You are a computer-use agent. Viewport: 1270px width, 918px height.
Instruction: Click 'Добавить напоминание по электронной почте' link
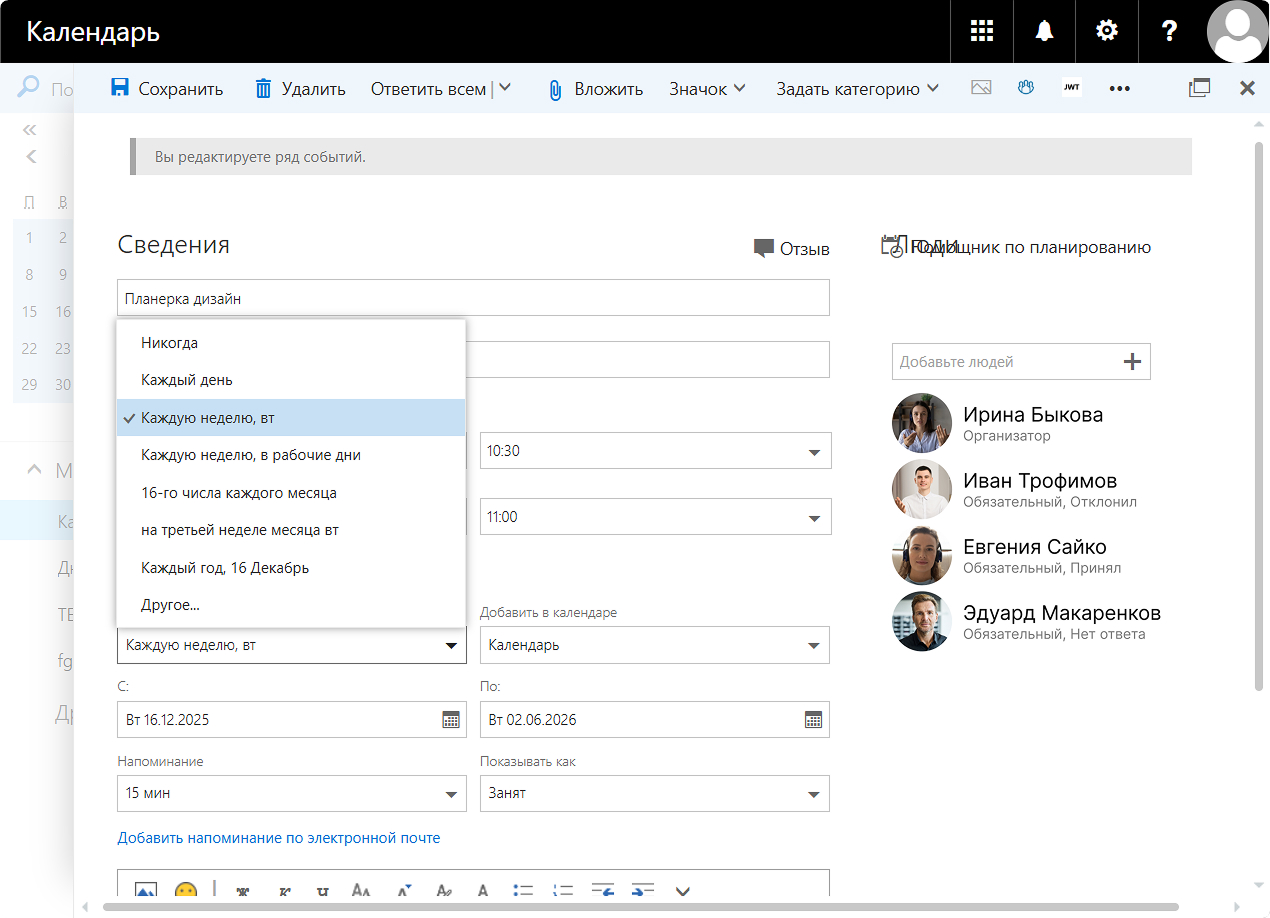[278, 838]
